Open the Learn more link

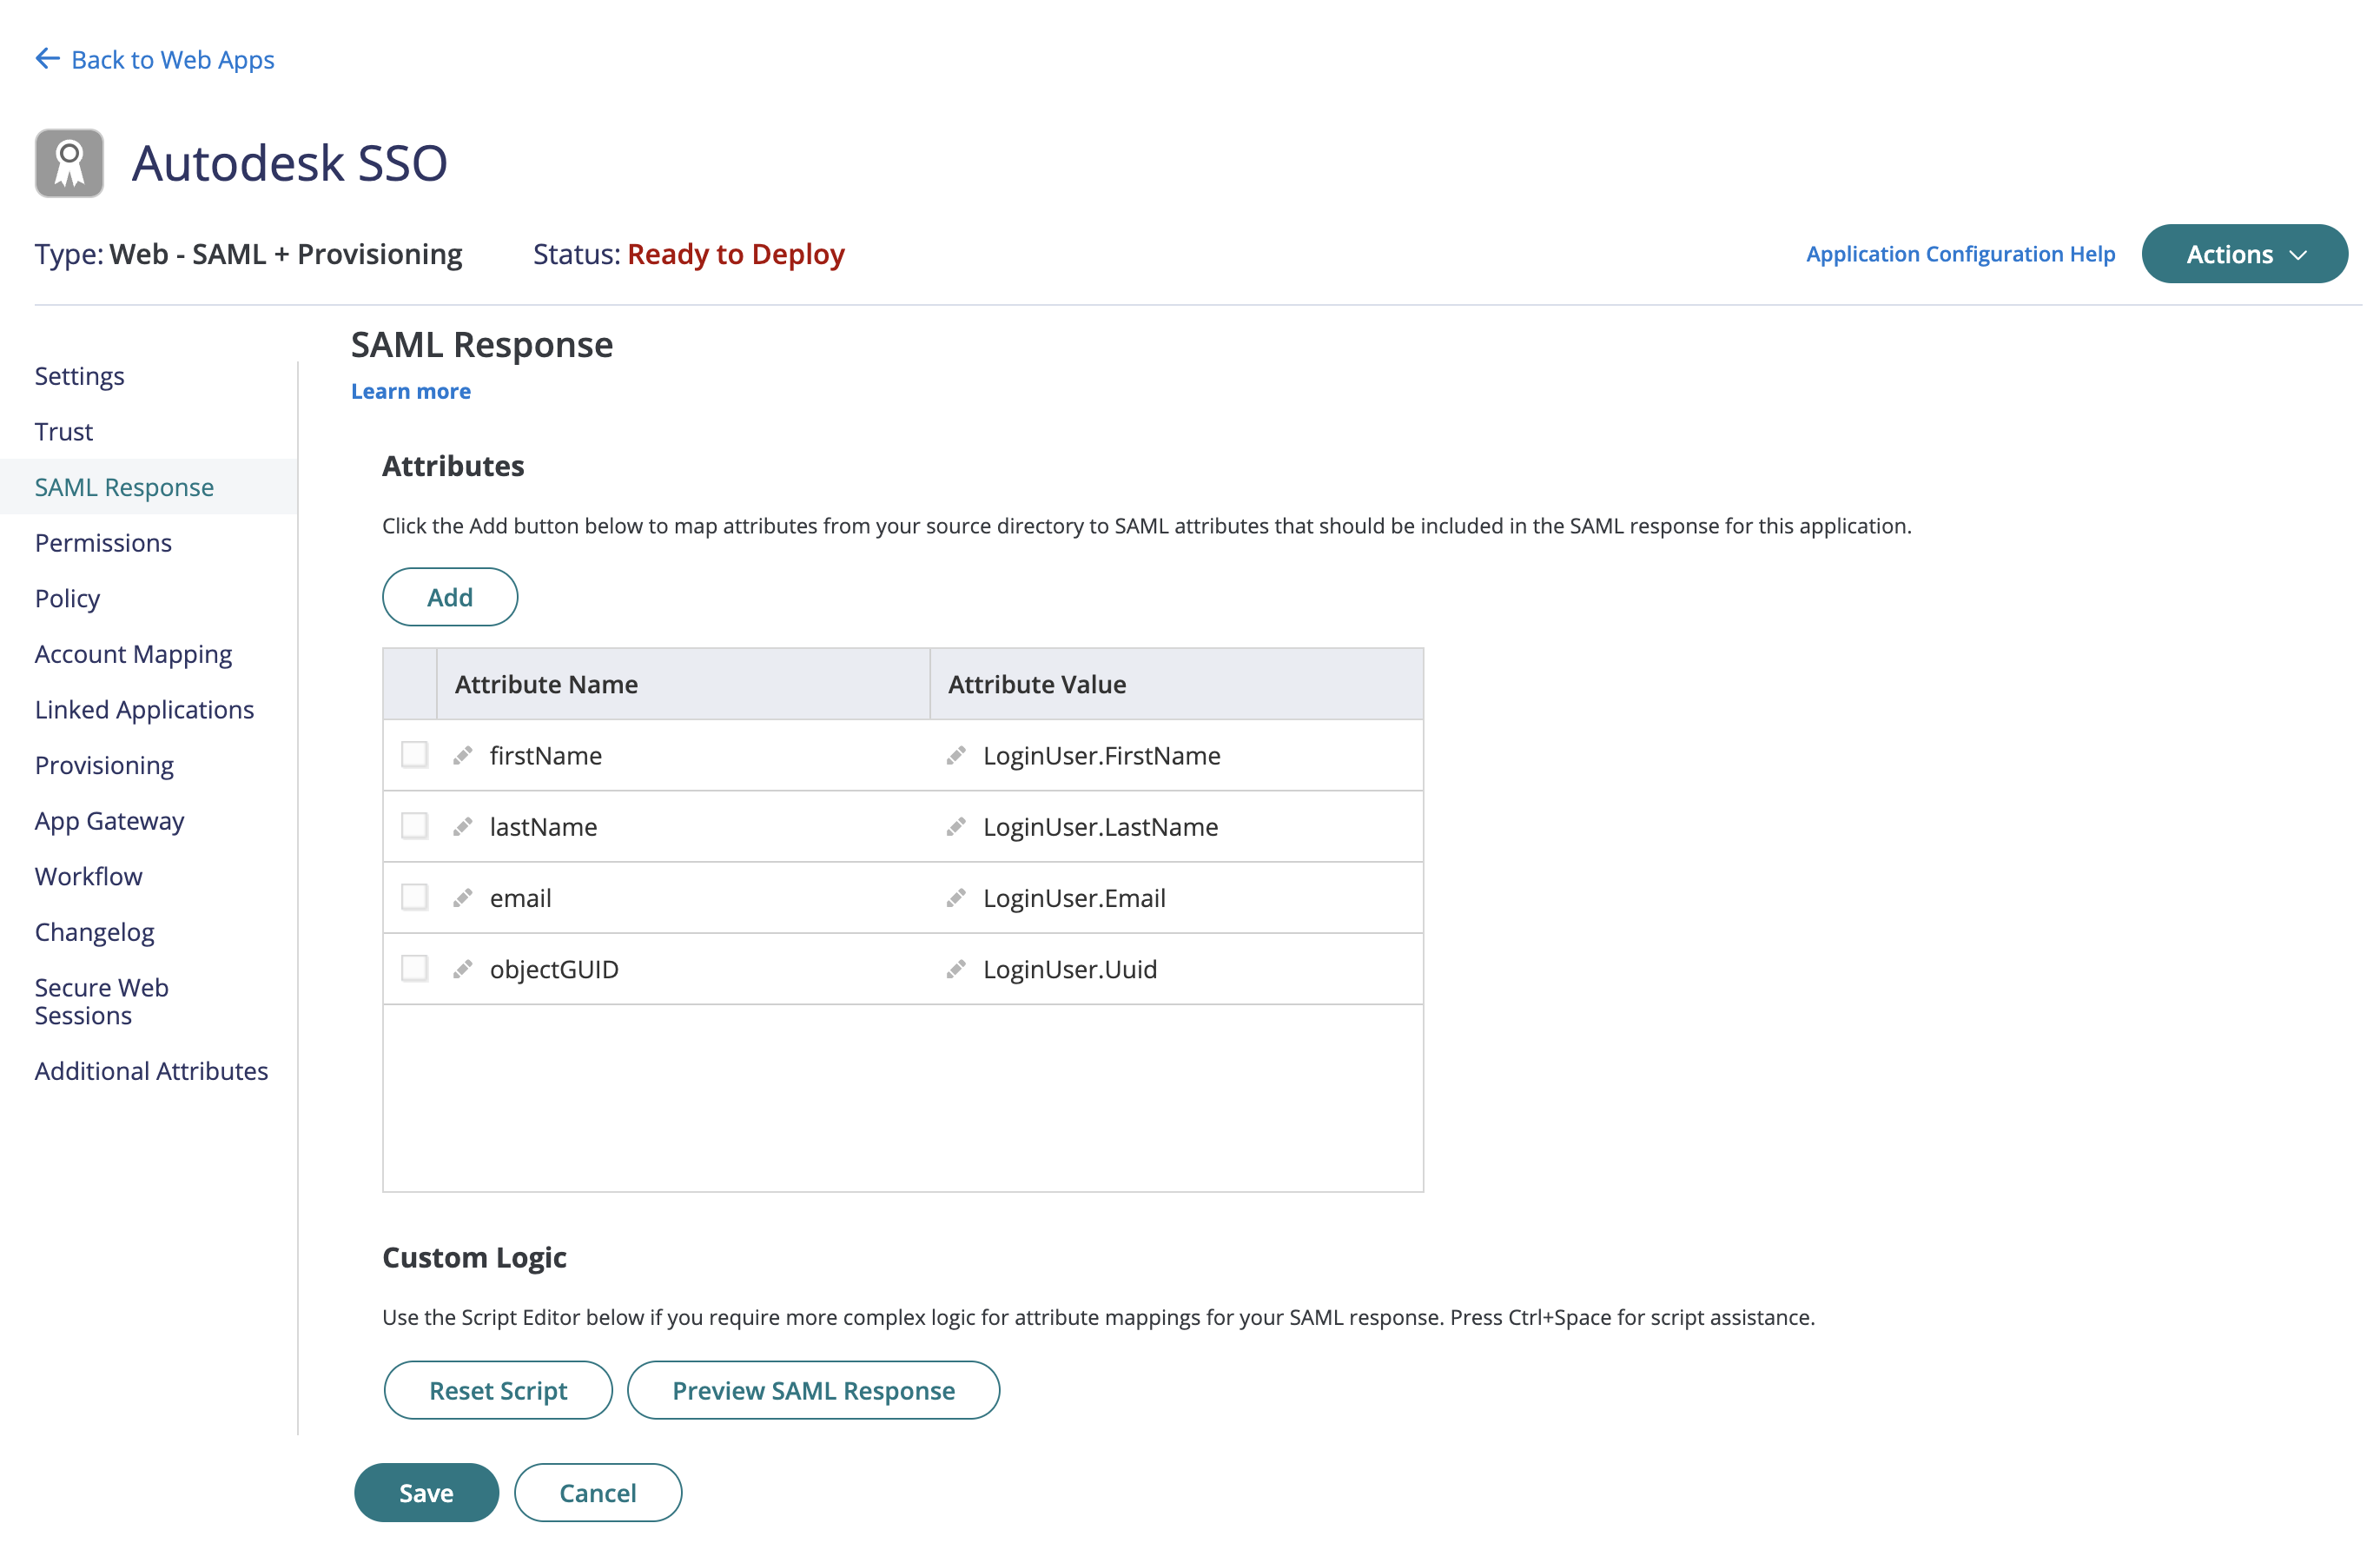[410, 391]
